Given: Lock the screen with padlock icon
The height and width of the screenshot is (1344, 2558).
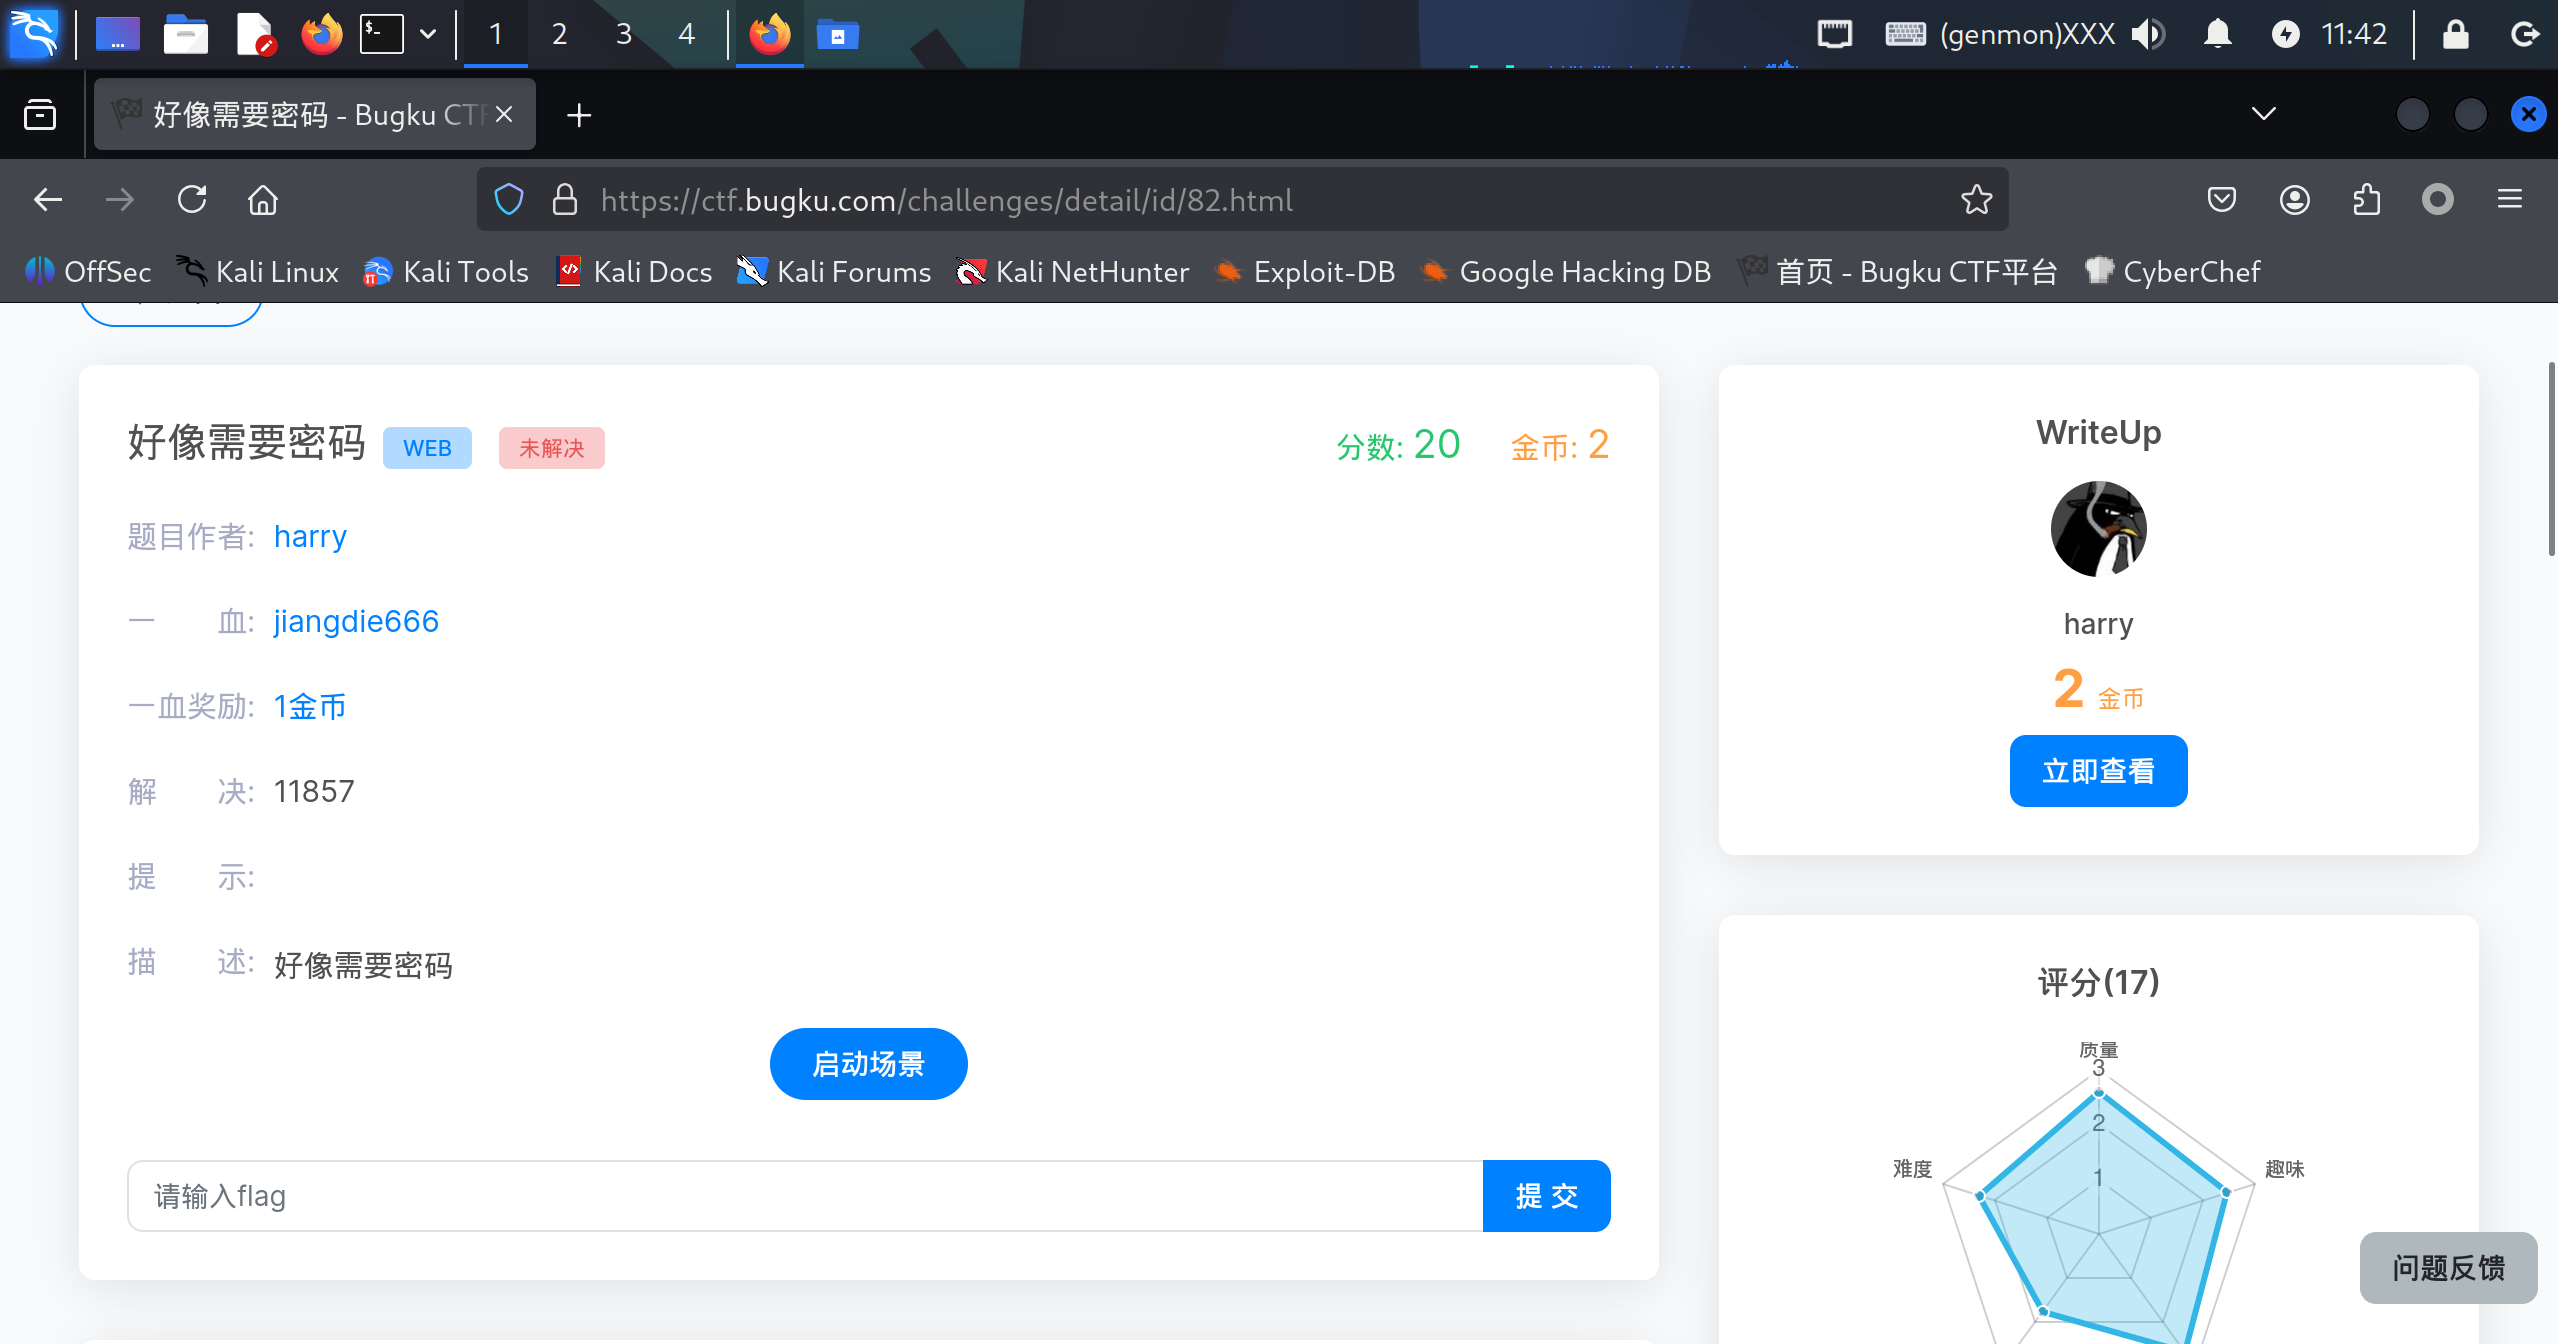Looking at the screenshot, I should tap(2456, 34).
